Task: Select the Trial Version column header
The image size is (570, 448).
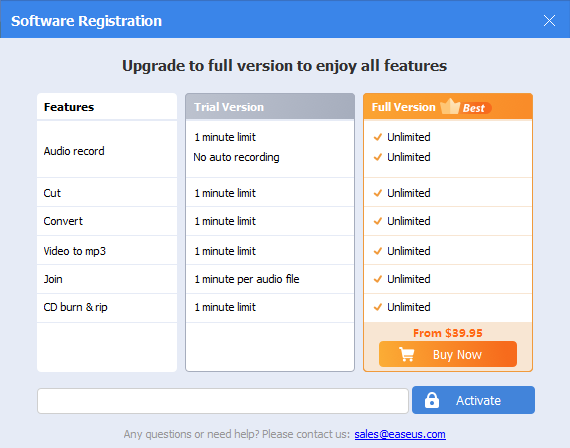Action: click(270, 107)
